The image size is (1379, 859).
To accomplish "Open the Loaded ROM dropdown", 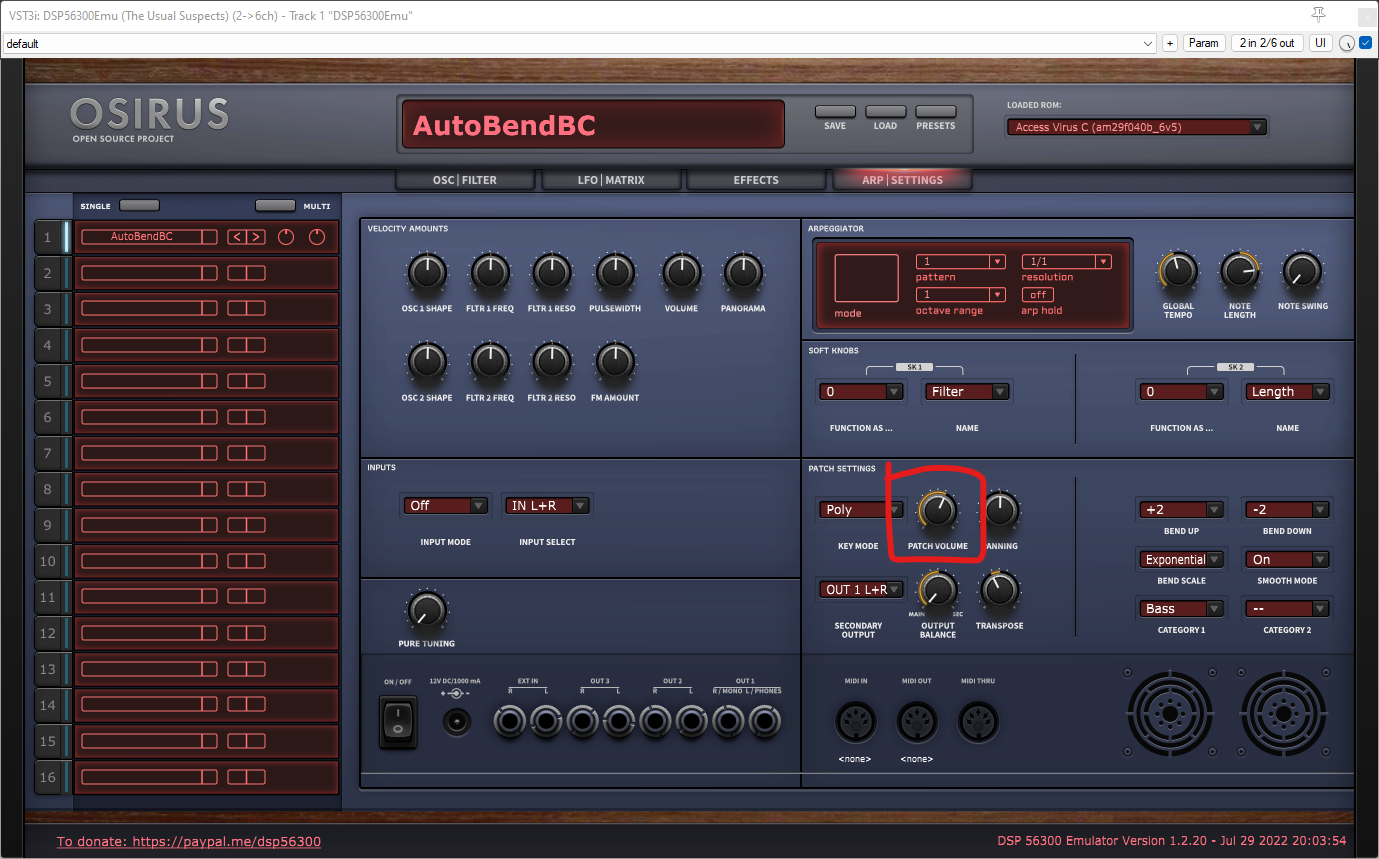I will click(1137, 127).
